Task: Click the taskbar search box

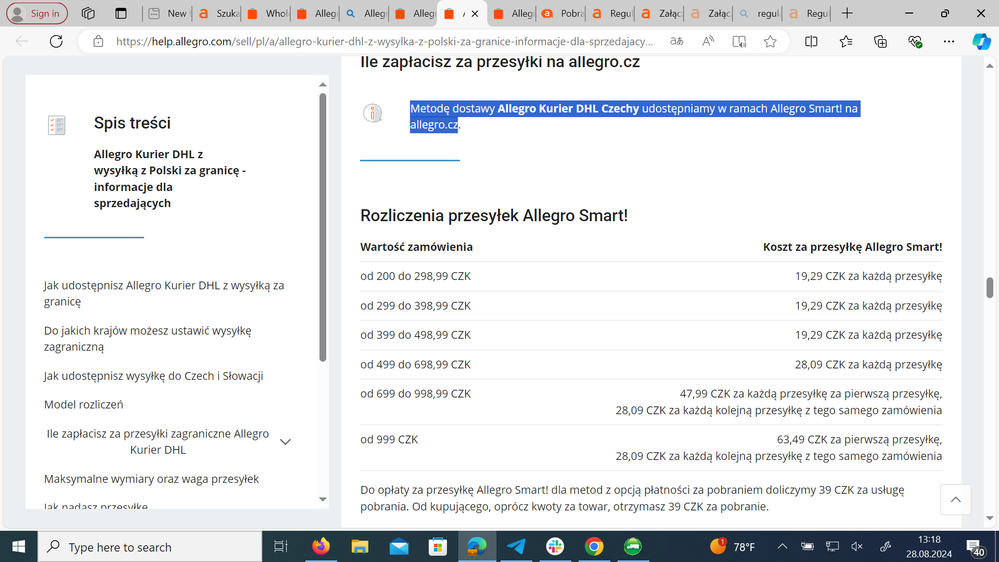Action: click(150, 547)
